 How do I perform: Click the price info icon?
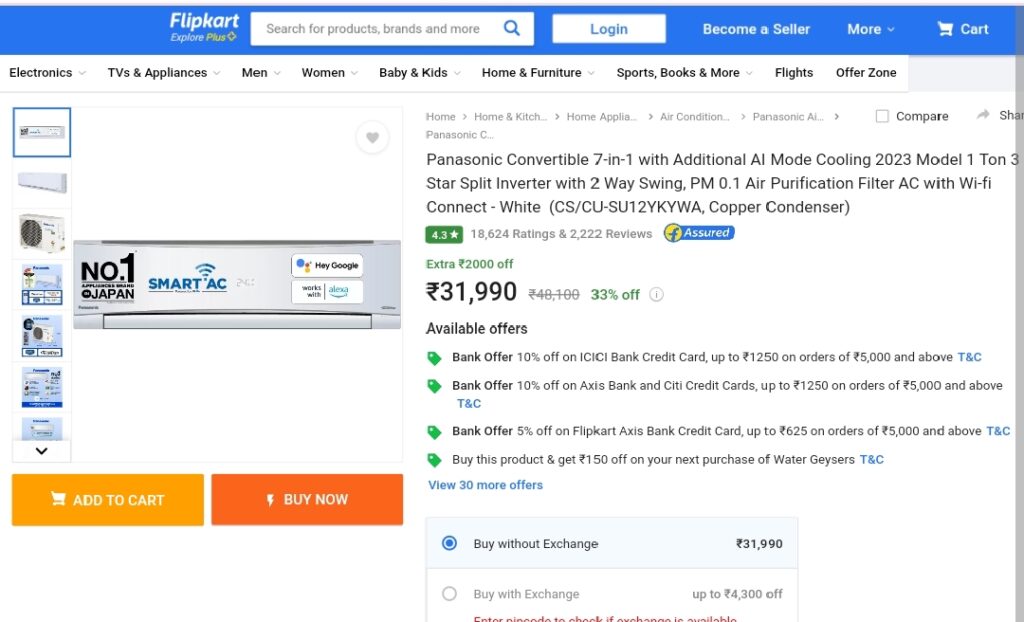coord(656,295)
